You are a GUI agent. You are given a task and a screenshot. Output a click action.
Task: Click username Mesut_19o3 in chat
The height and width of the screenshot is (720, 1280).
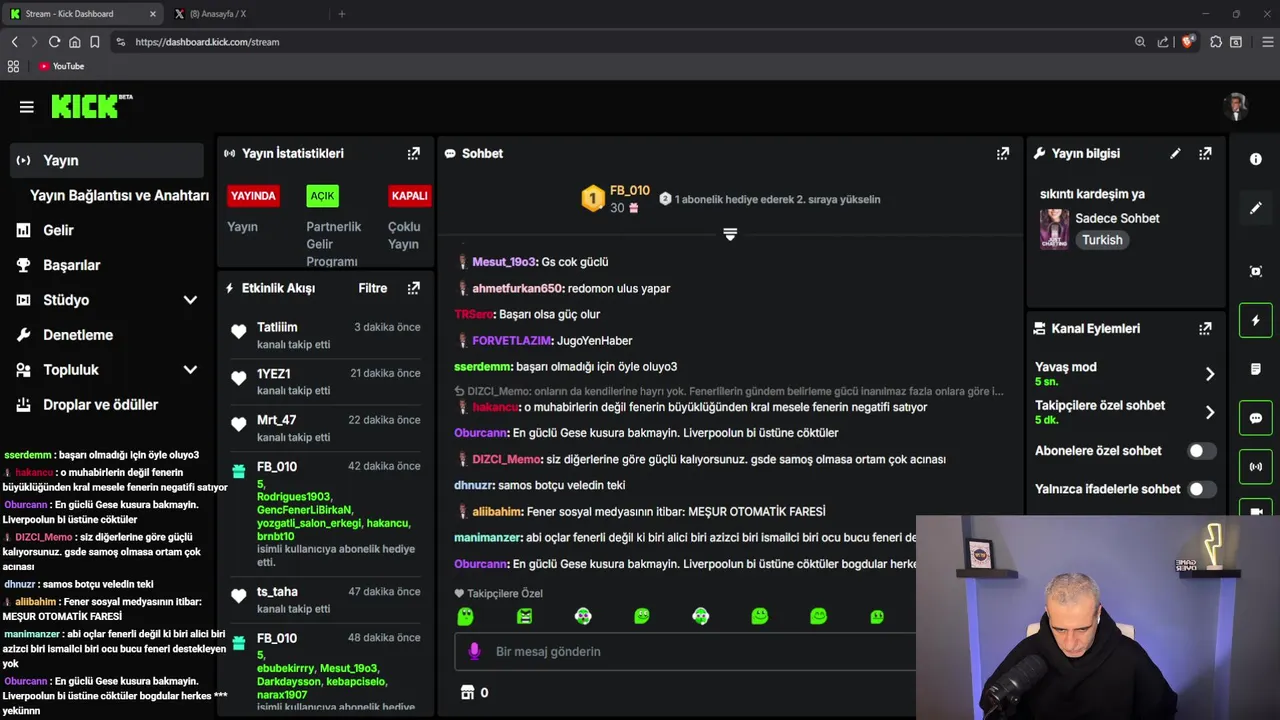504,262
